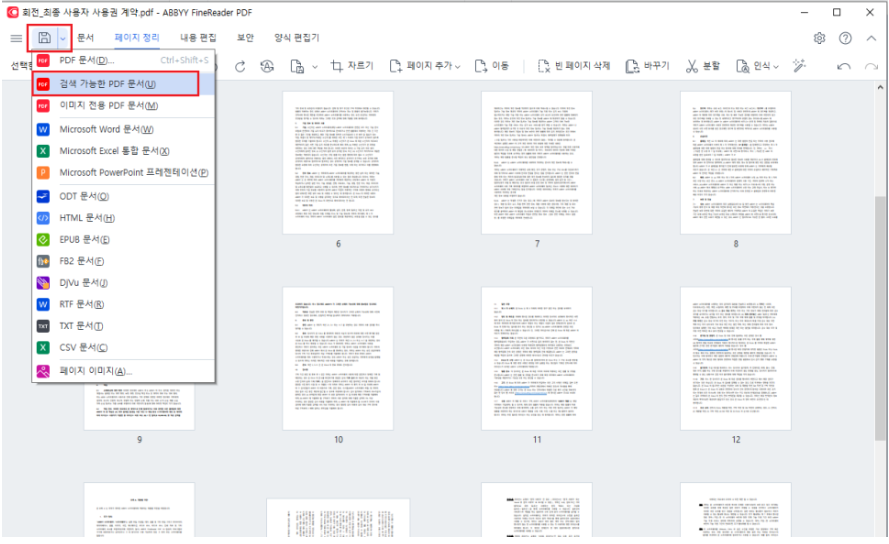Choose 이미지 전용 PDF 문서(M)

coord(123,106)
